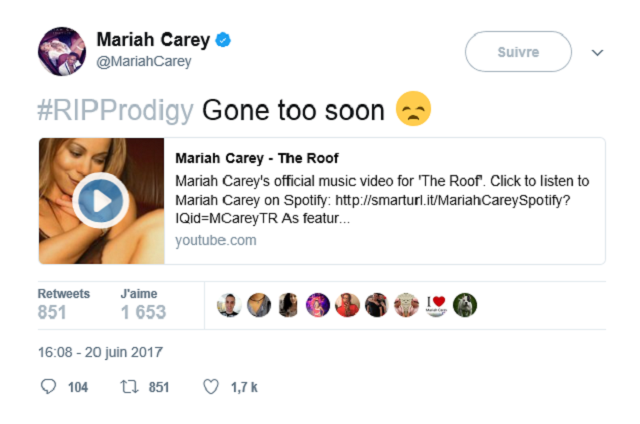
Task: View the 851 Retweets list
Action: point(64,305)
